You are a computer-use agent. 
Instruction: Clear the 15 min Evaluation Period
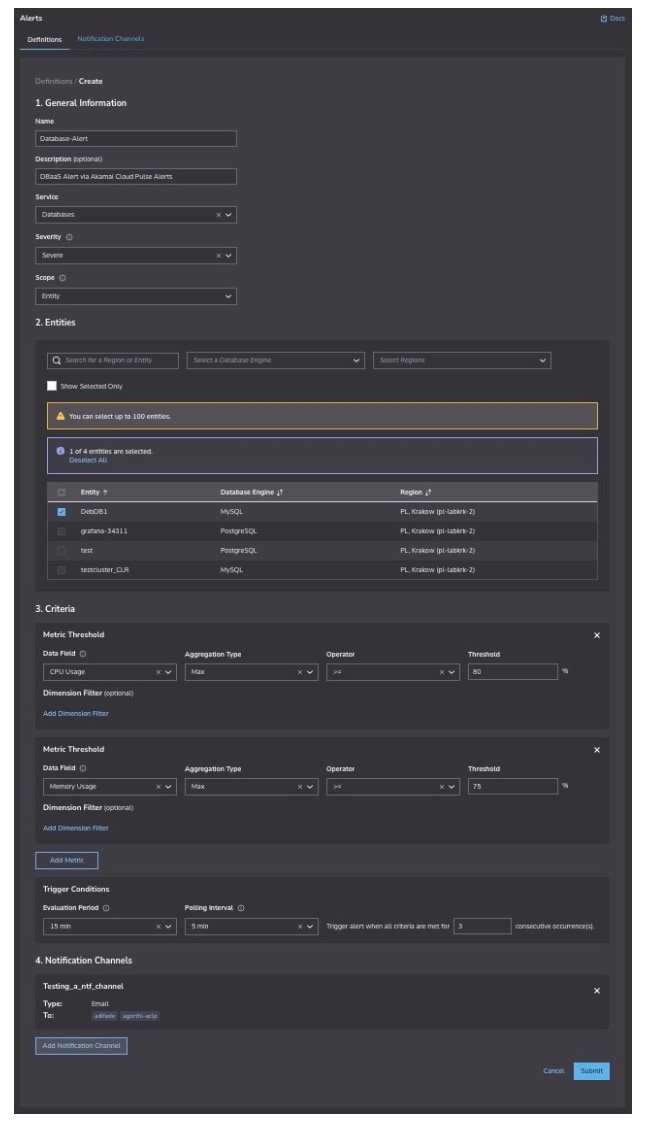(158, 927)
